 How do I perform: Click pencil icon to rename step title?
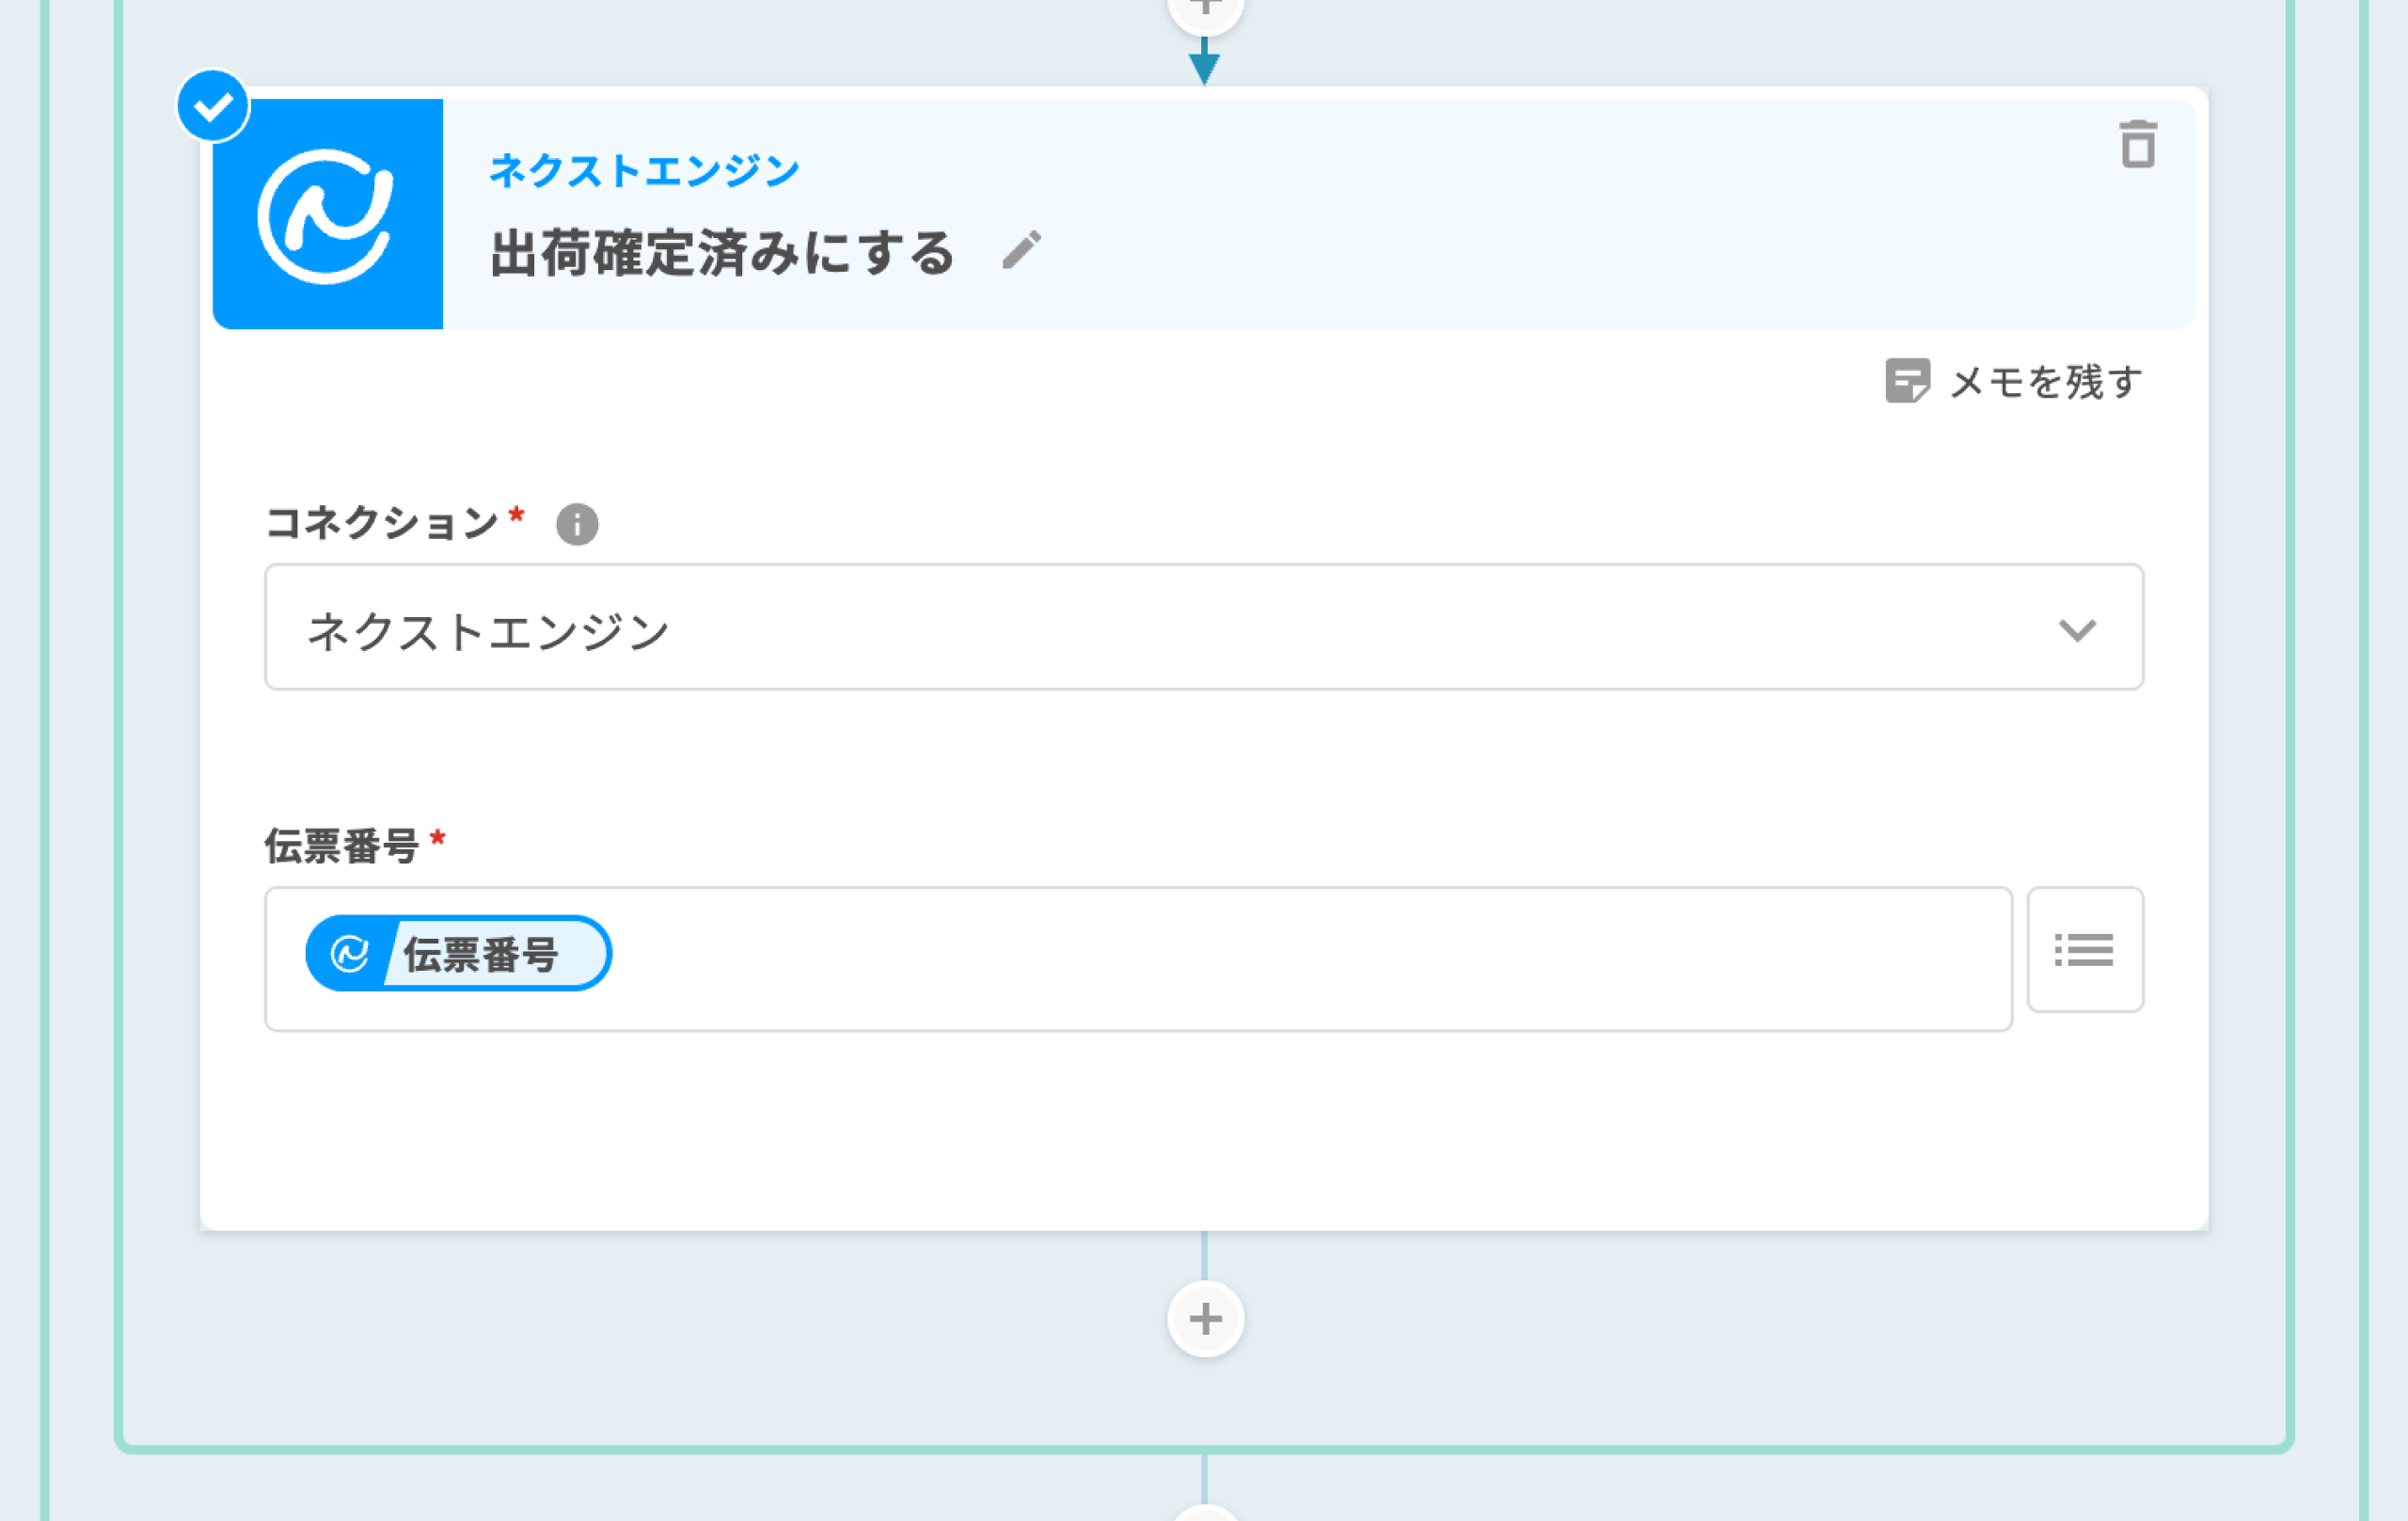[1021, 250]
